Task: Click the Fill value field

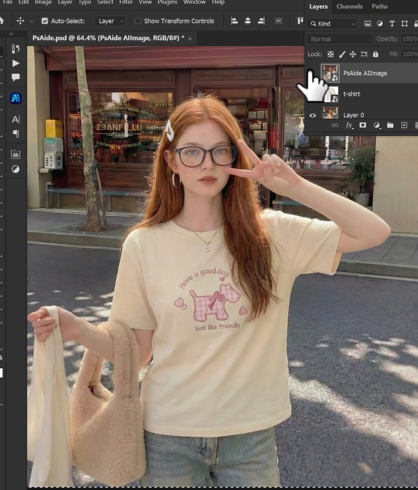Action: pyautogui.click(x=410, y=54)
